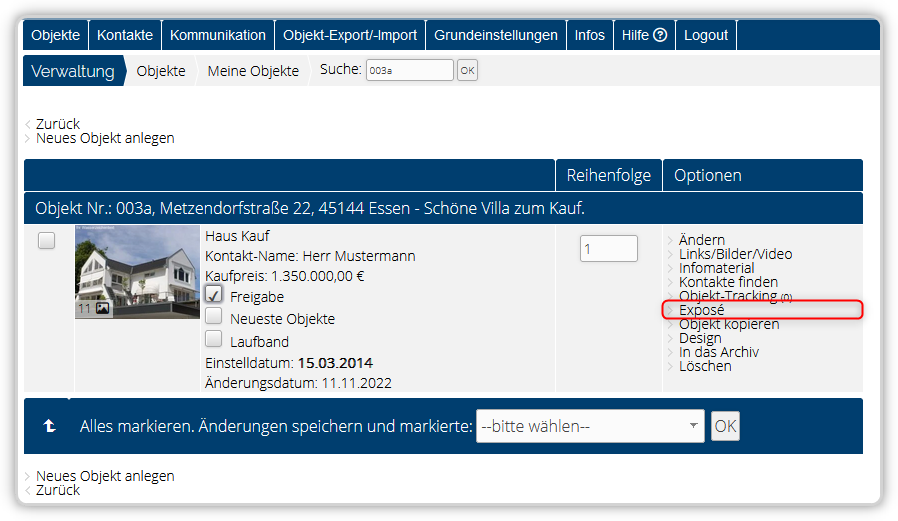Uncheck the Freigabe checkbox
This screenshot has height=521, width=898.
[x=214, y=294]
